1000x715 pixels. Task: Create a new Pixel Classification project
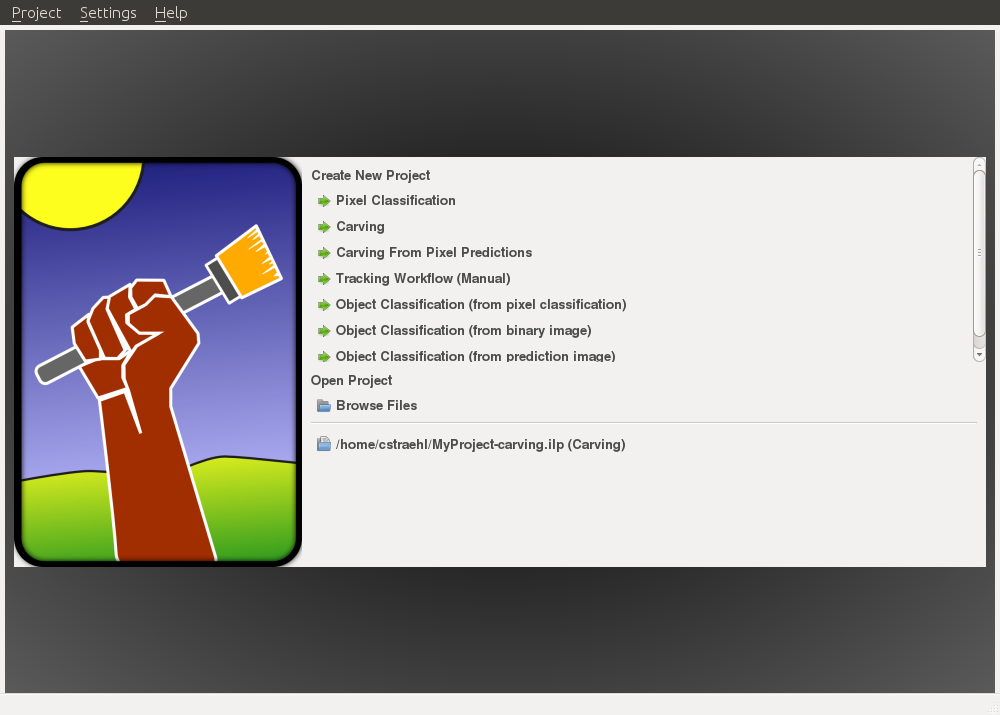tap(395, 200)
